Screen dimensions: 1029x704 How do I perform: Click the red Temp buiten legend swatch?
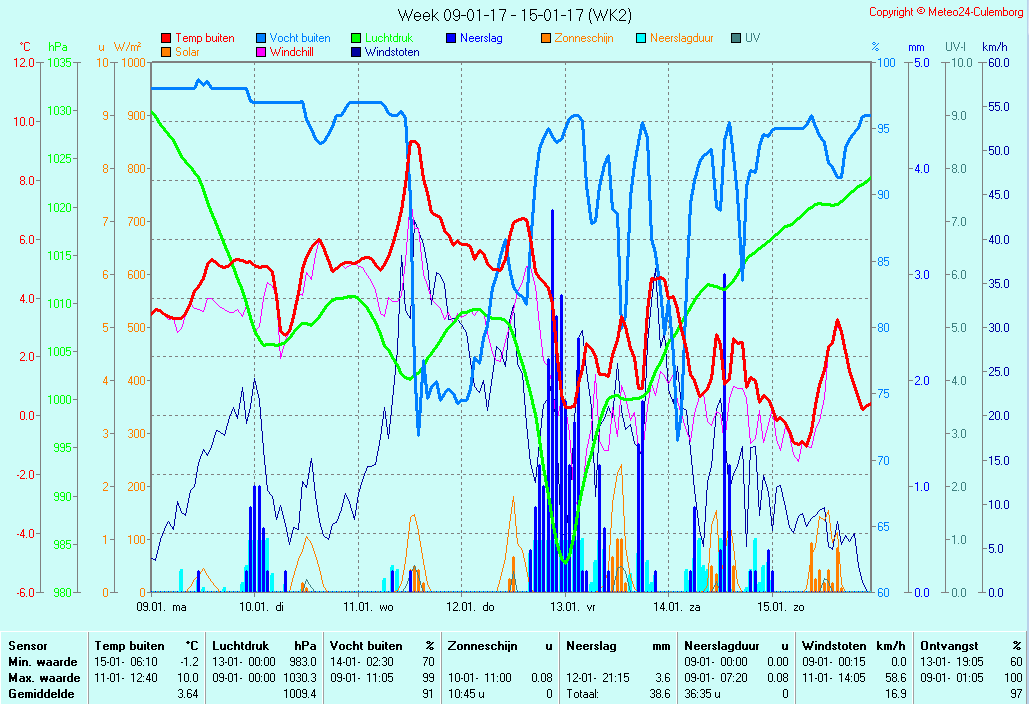pyautogui.click(x=166, y=38)
